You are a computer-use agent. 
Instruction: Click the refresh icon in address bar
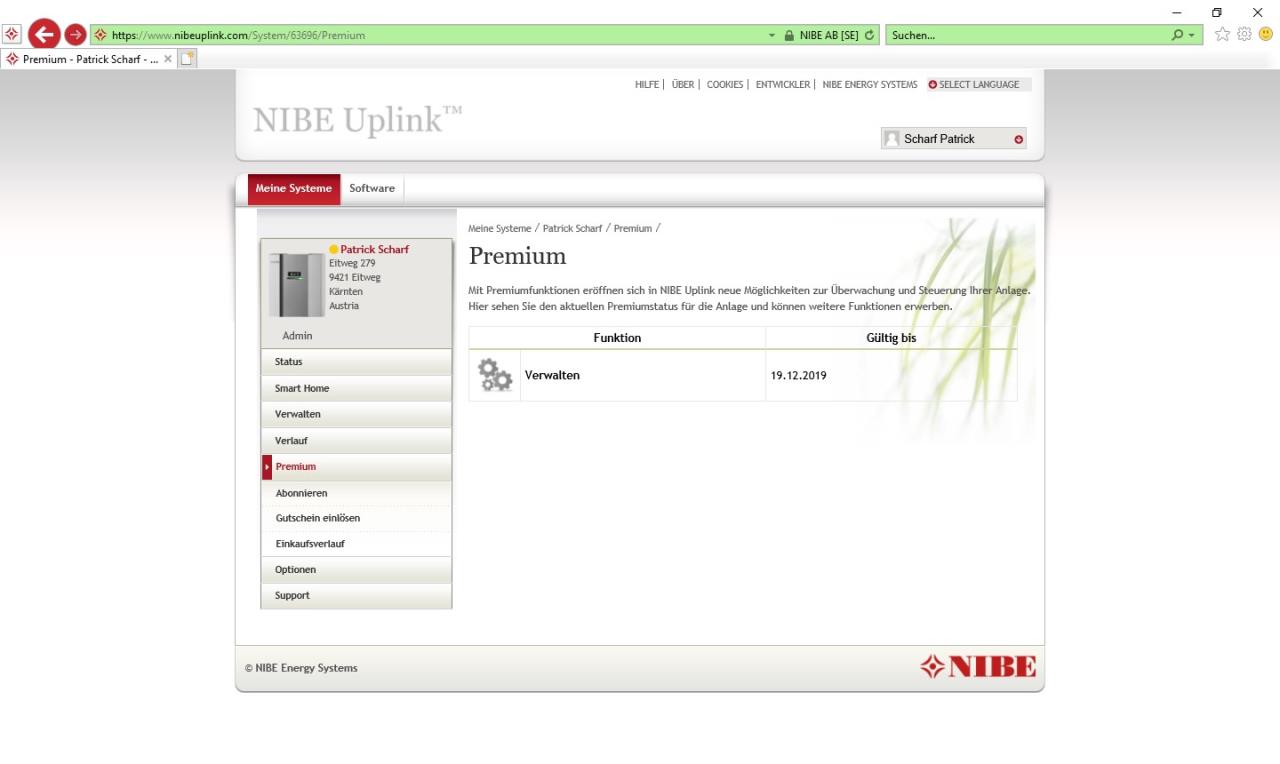tap(869, 35)
